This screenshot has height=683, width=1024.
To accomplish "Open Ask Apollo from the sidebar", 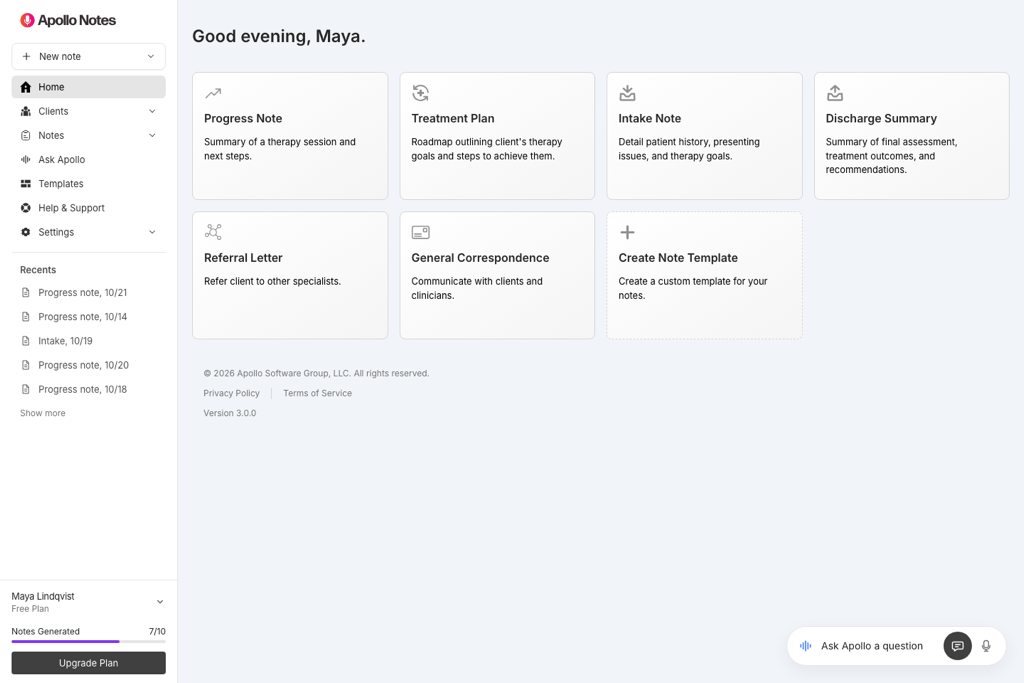I will 88,159.
